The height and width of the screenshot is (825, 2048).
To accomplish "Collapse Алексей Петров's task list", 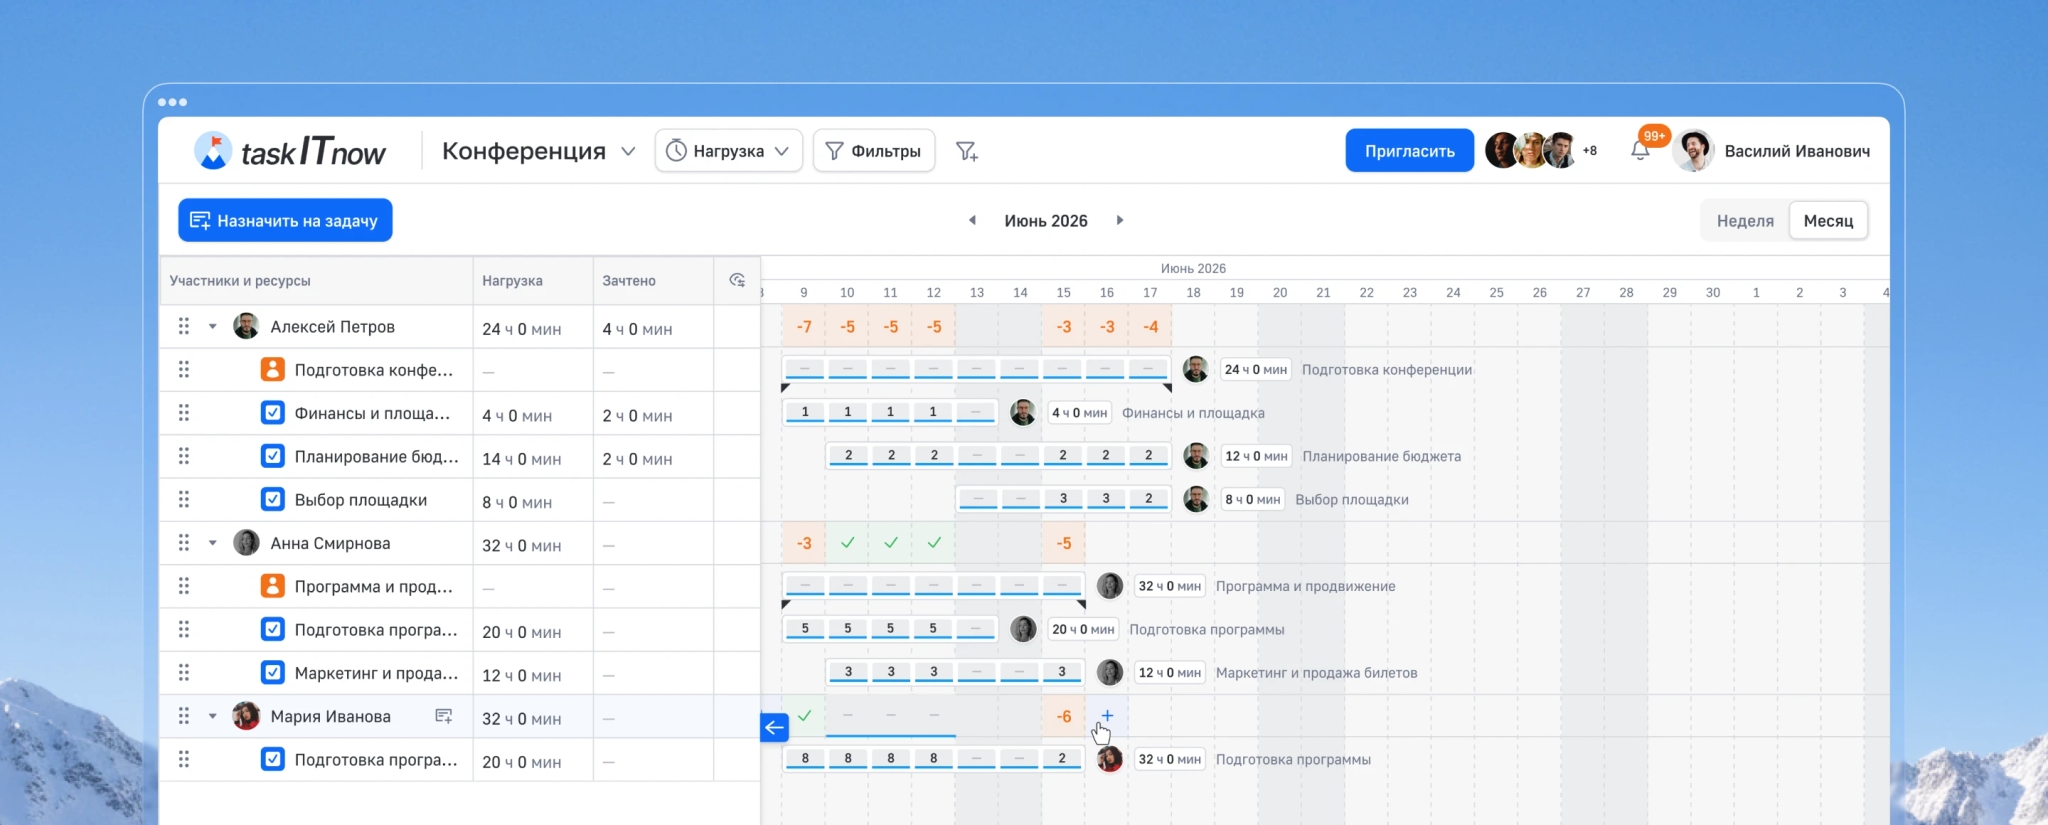I will 213,326.
